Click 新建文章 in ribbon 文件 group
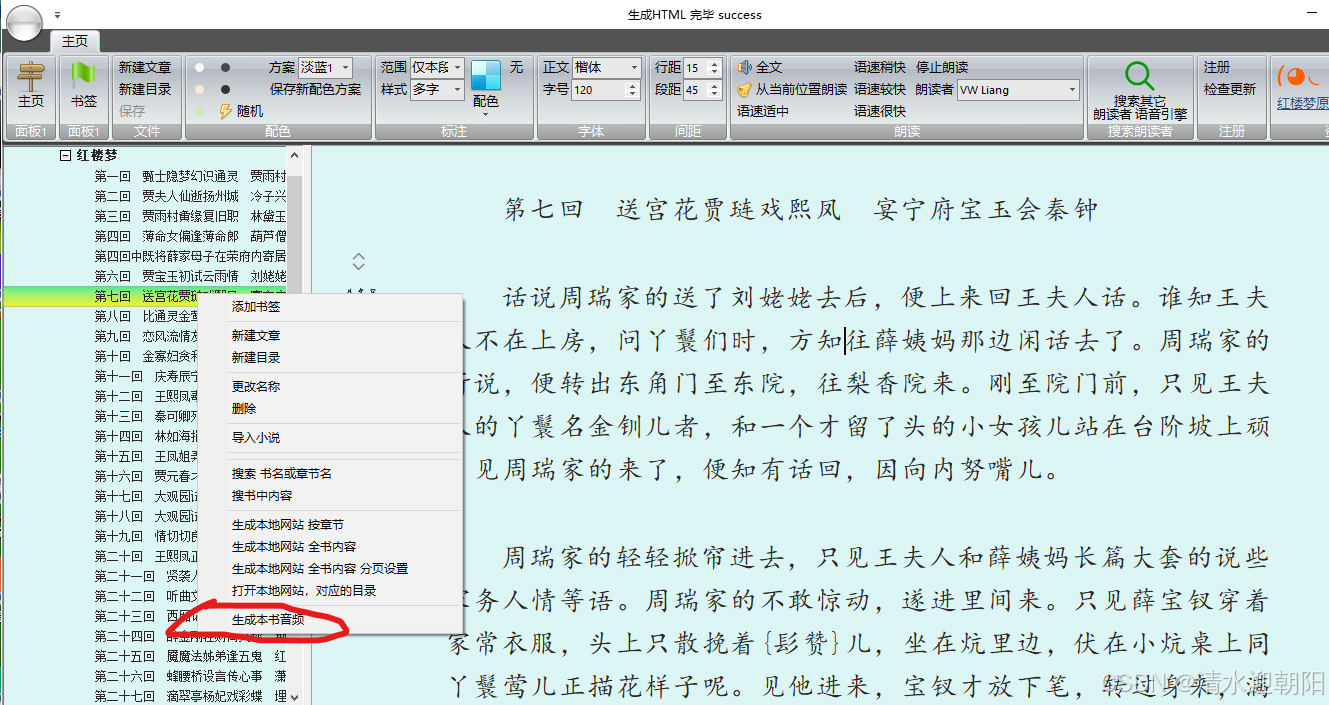 pyautogui.click(x=145, y=67)
